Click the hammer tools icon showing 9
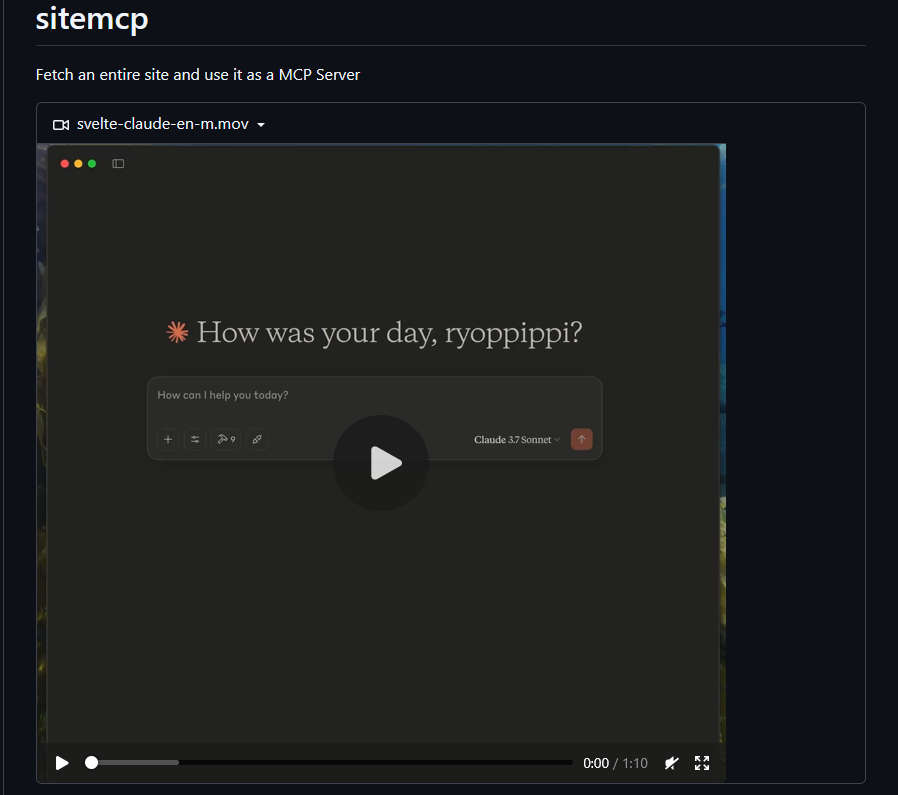 tap(227, 439)
